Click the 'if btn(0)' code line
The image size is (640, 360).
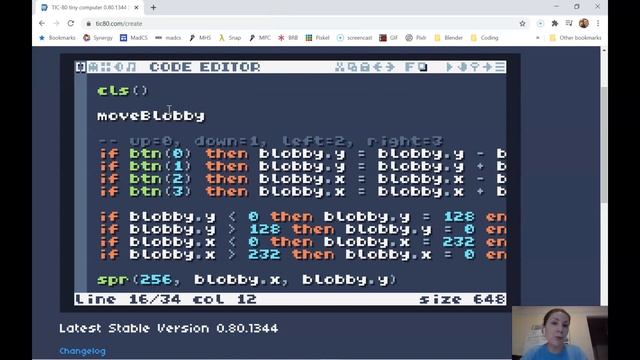pyautogui.click(x=302, y=153)
